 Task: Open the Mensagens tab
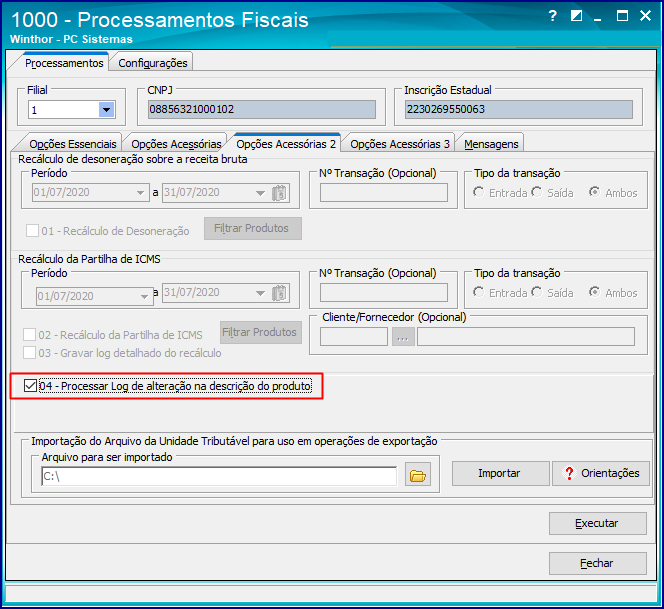pyautogui.click(x=491, y=144)
